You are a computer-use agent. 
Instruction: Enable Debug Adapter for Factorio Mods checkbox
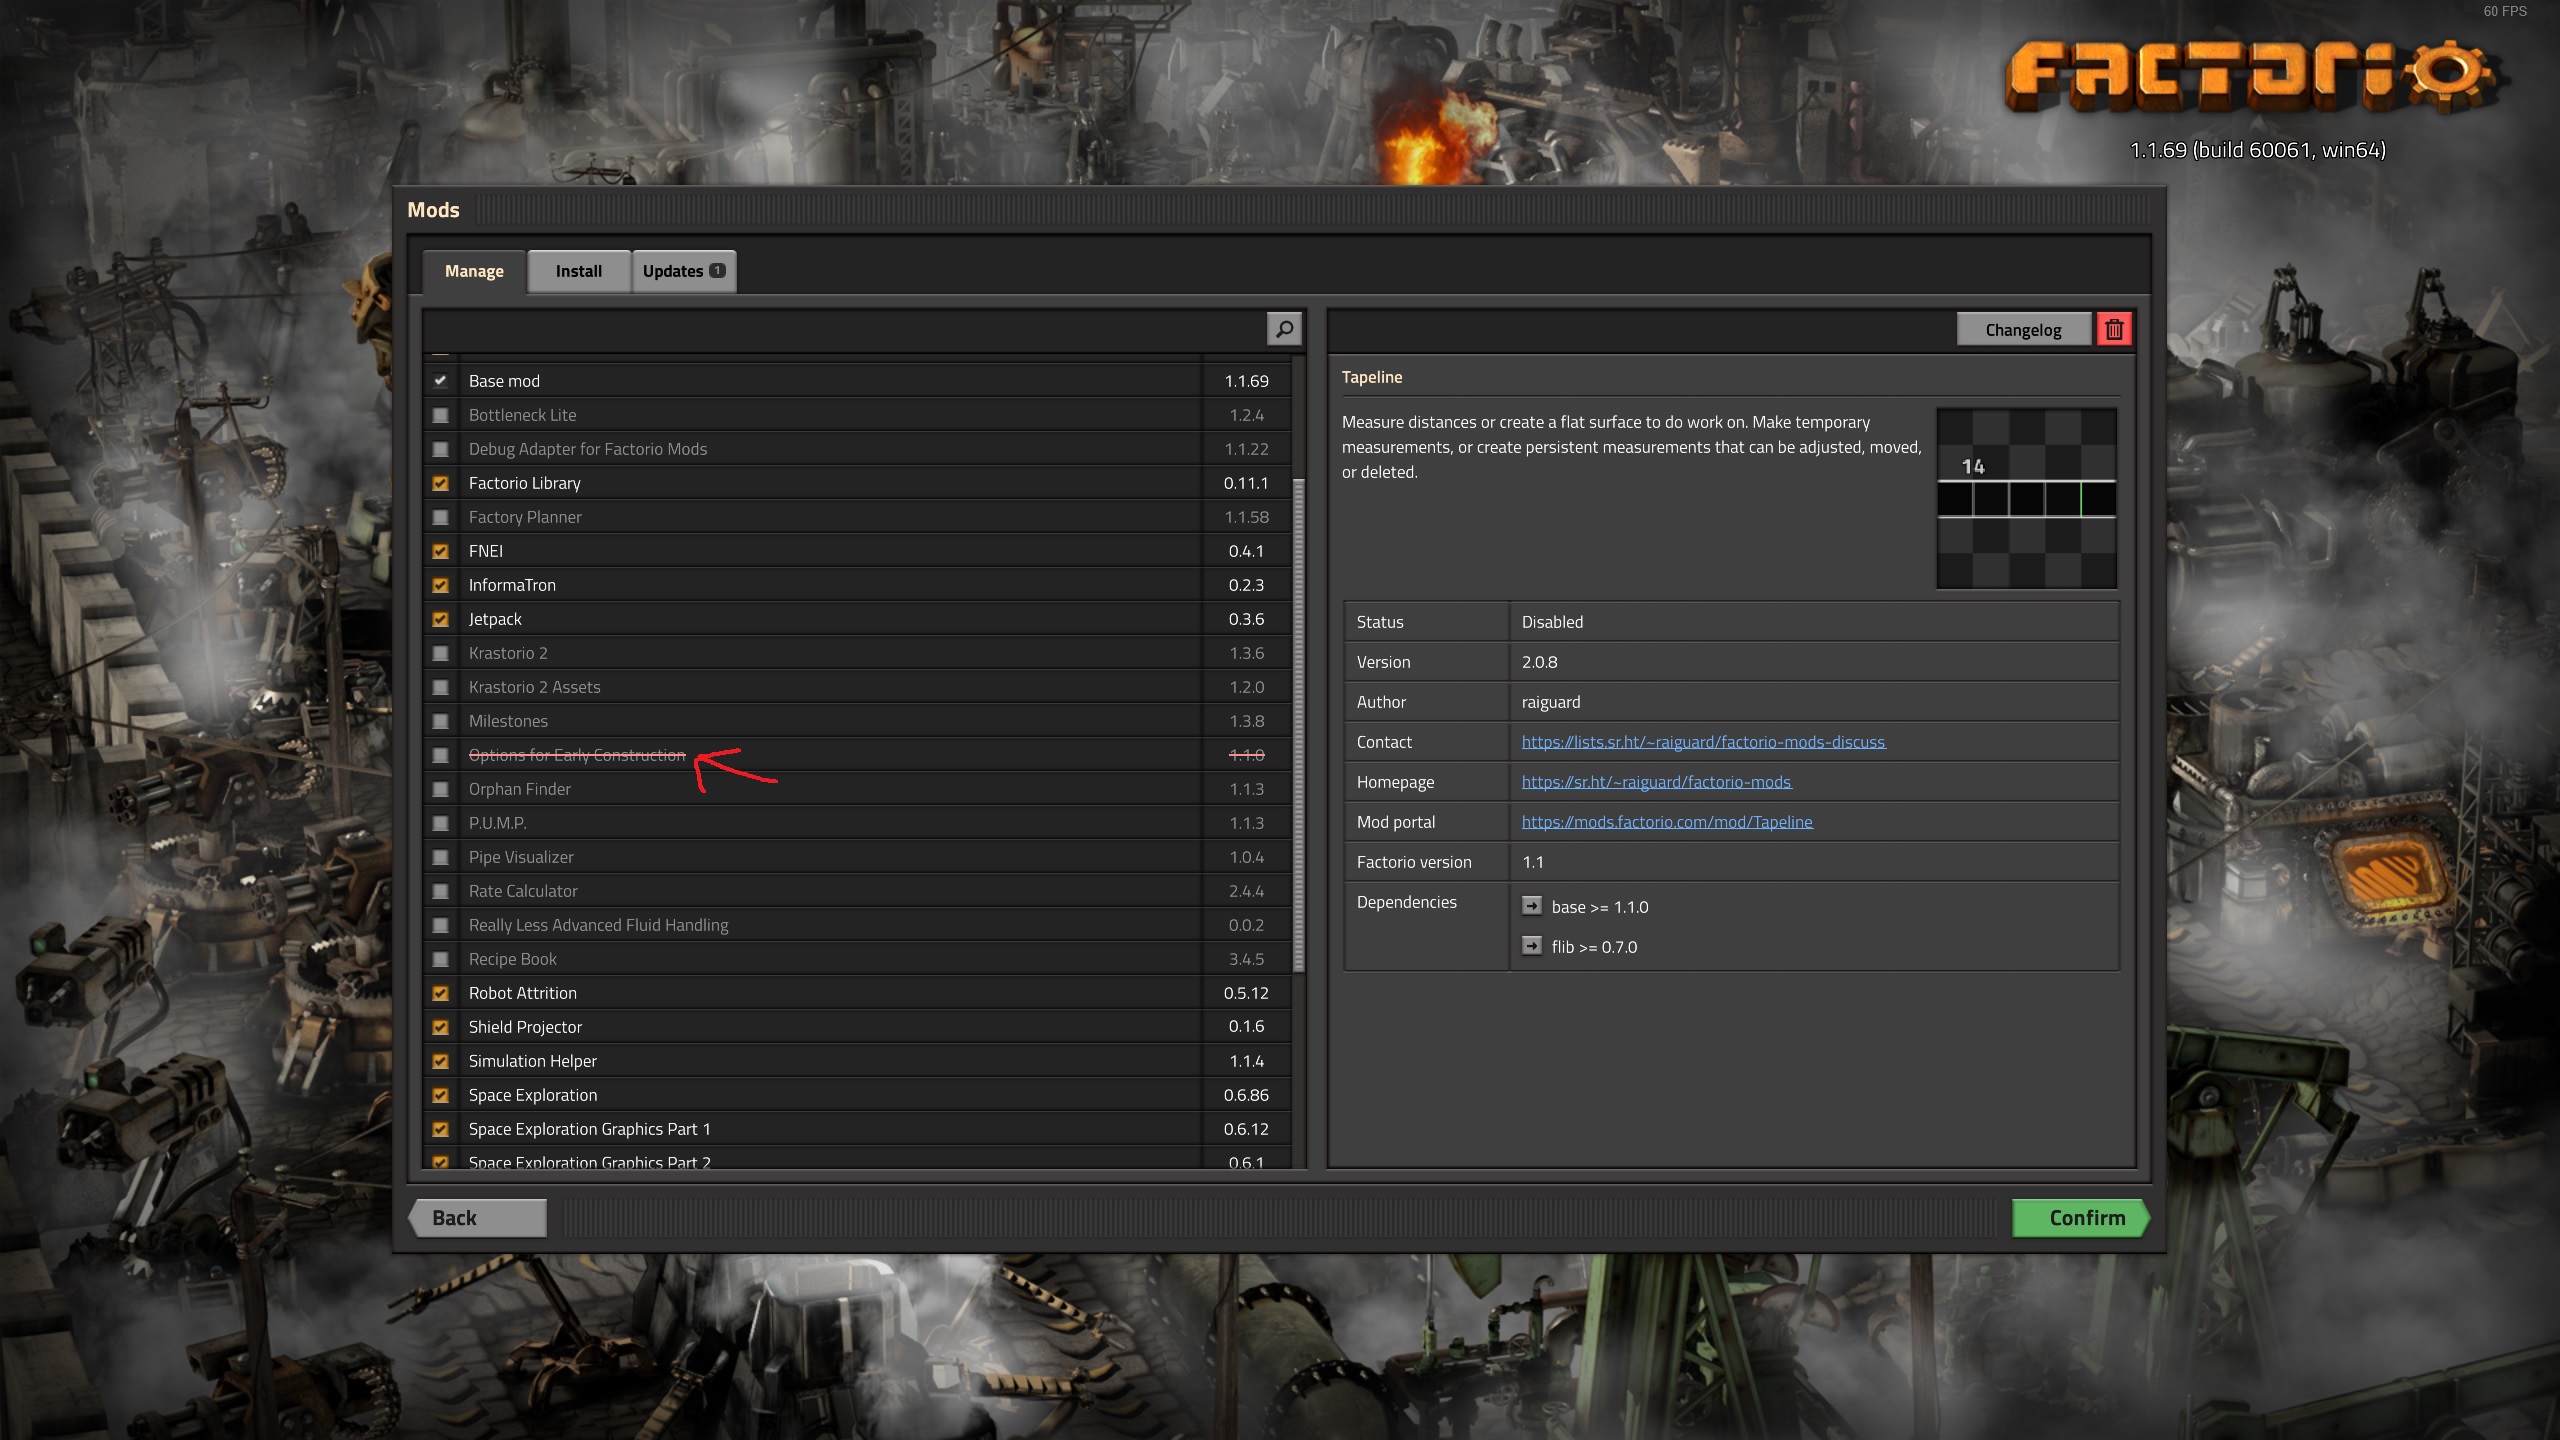click(440, 449)
